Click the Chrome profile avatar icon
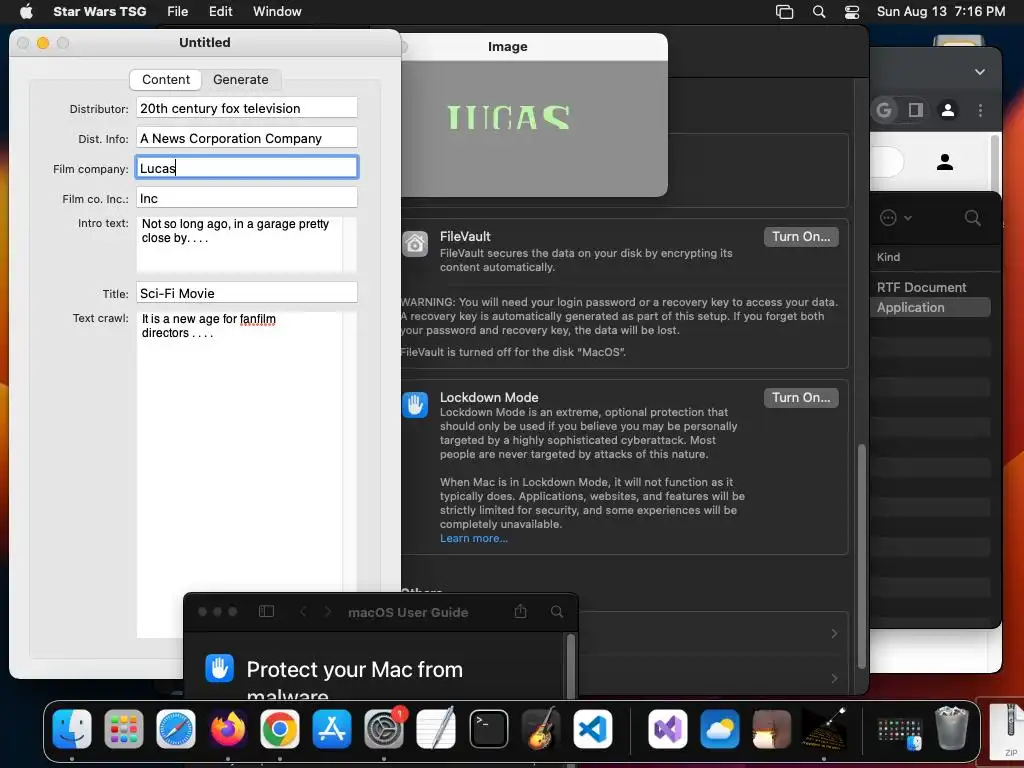 pos(948,110)
